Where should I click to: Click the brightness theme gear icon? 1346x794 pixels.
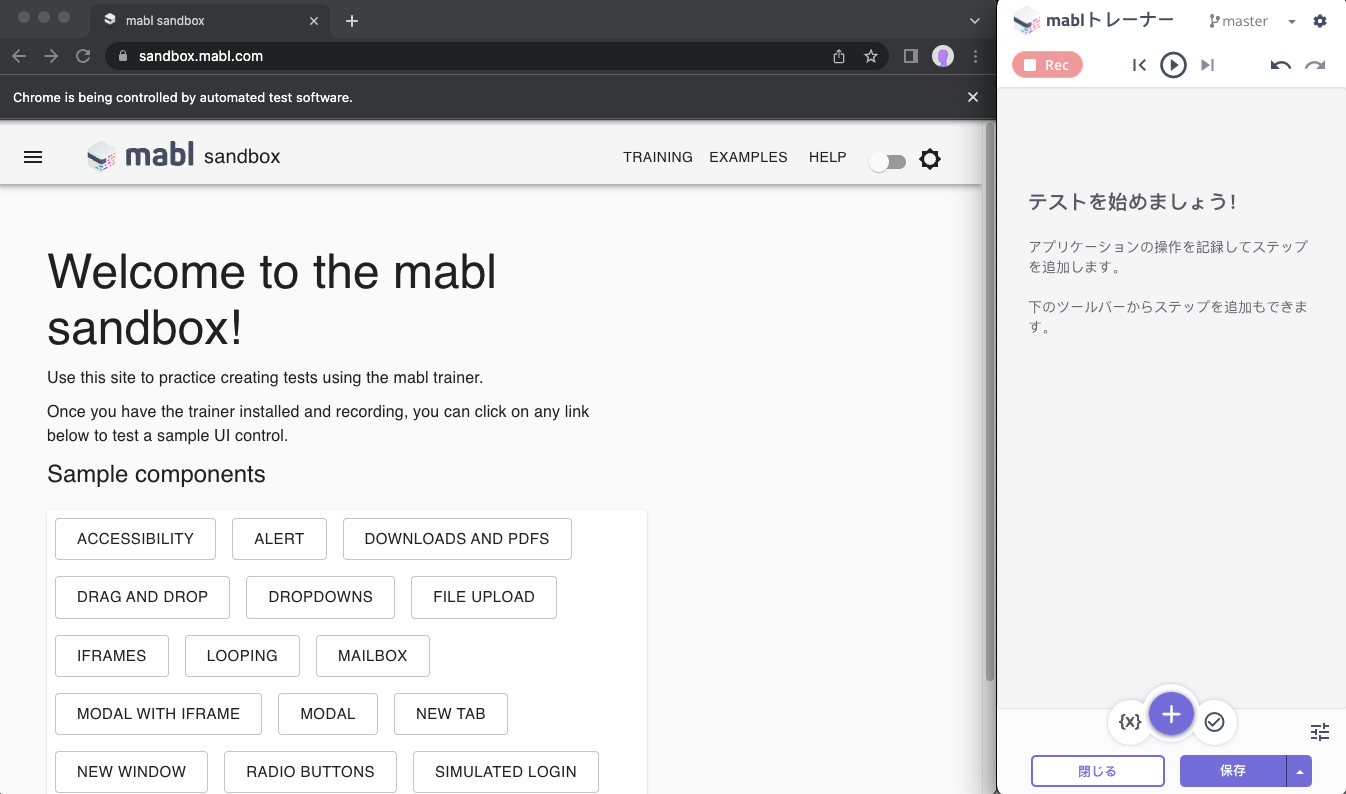point(930,159)
